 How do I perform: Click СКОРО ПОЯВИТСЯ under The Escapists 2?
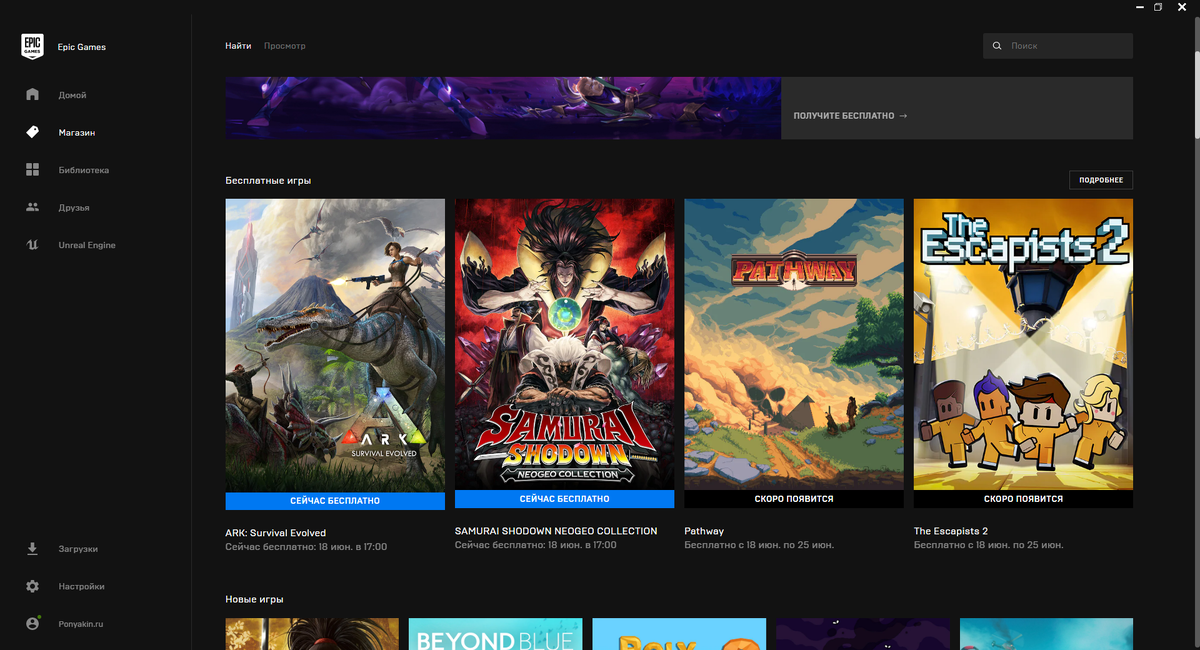1023,498
